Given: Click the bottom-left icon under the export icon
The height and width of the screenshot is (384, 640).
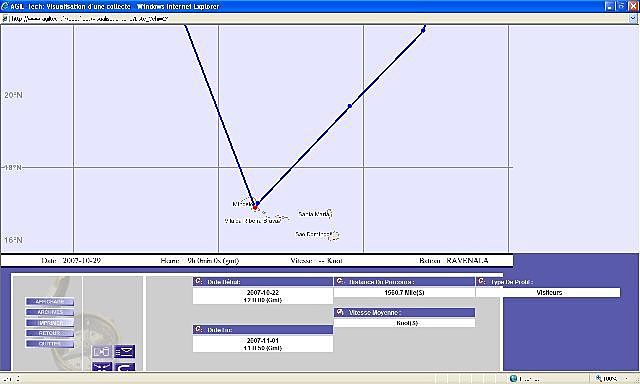Looking at the screenshot, I should click(x=102, y=366).
